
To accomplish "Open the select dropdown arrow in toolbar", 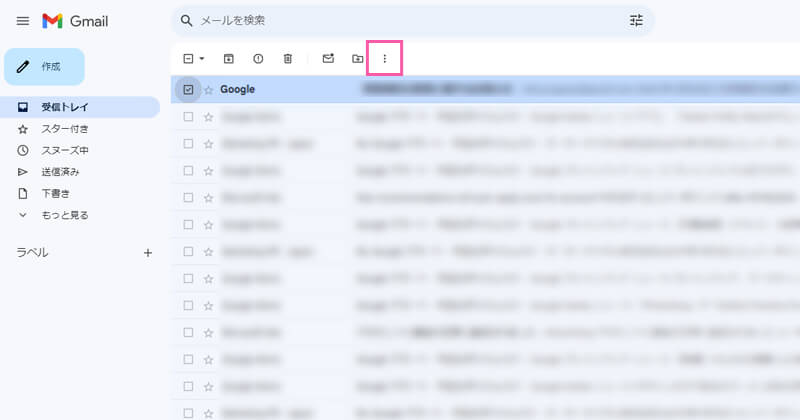I will coord(201,59).
